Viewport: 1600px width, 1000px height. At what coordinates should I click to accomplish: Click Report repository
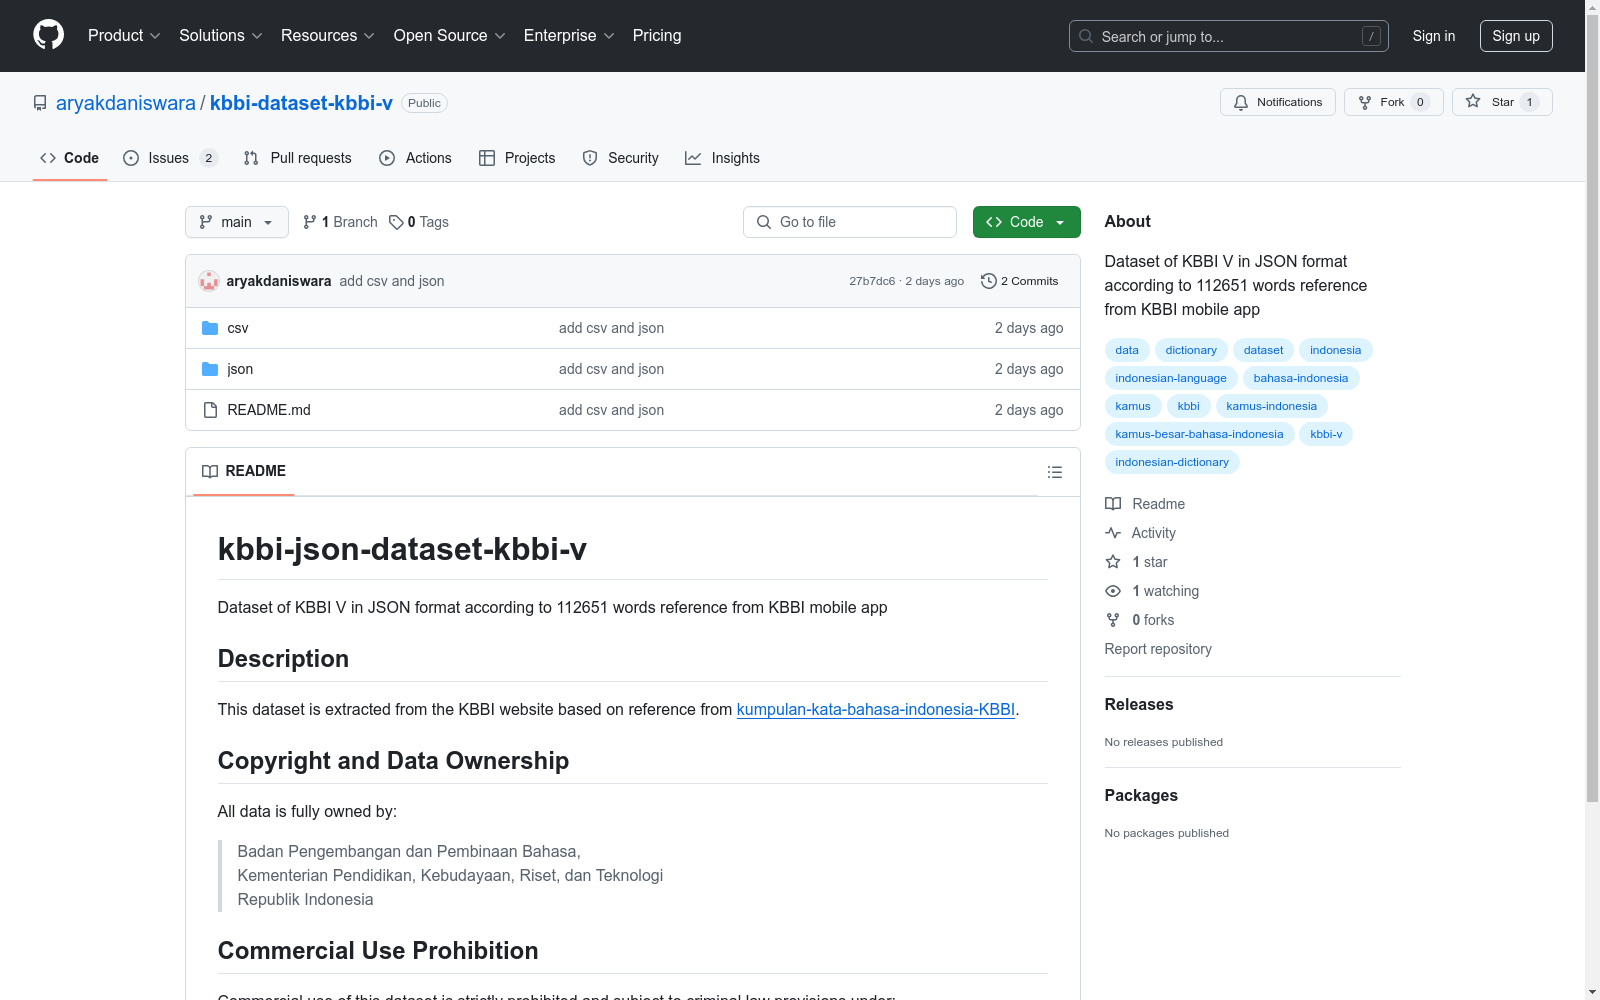(1158, 649)
